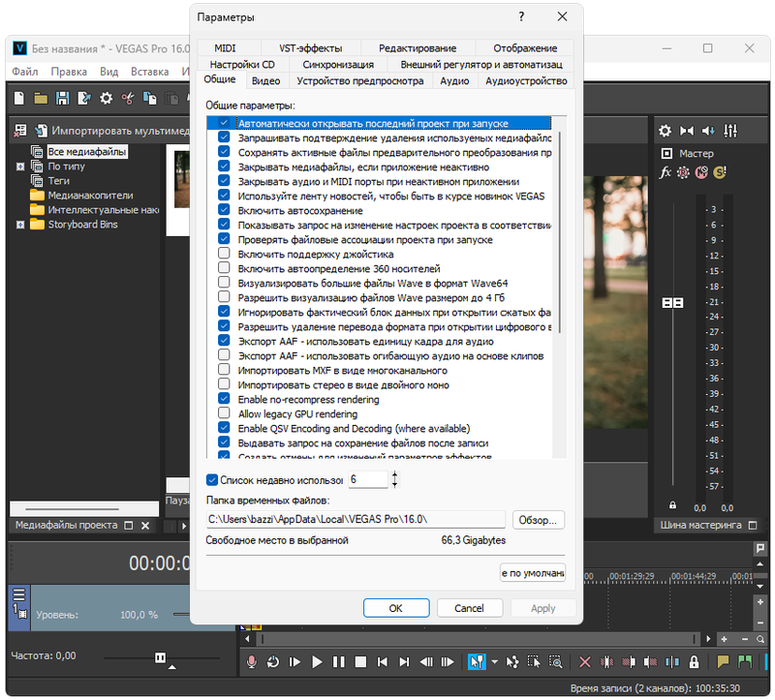Enable the joystick support checkbox

click(x=224, y=254)
